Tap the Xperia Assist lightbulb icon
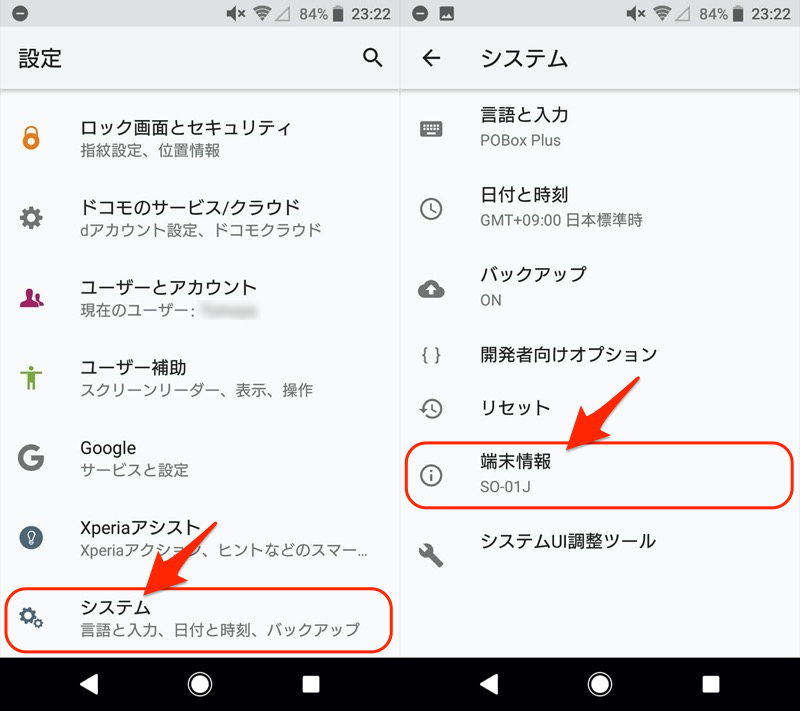The image size is (800, 711). click(x=31, y=537)
